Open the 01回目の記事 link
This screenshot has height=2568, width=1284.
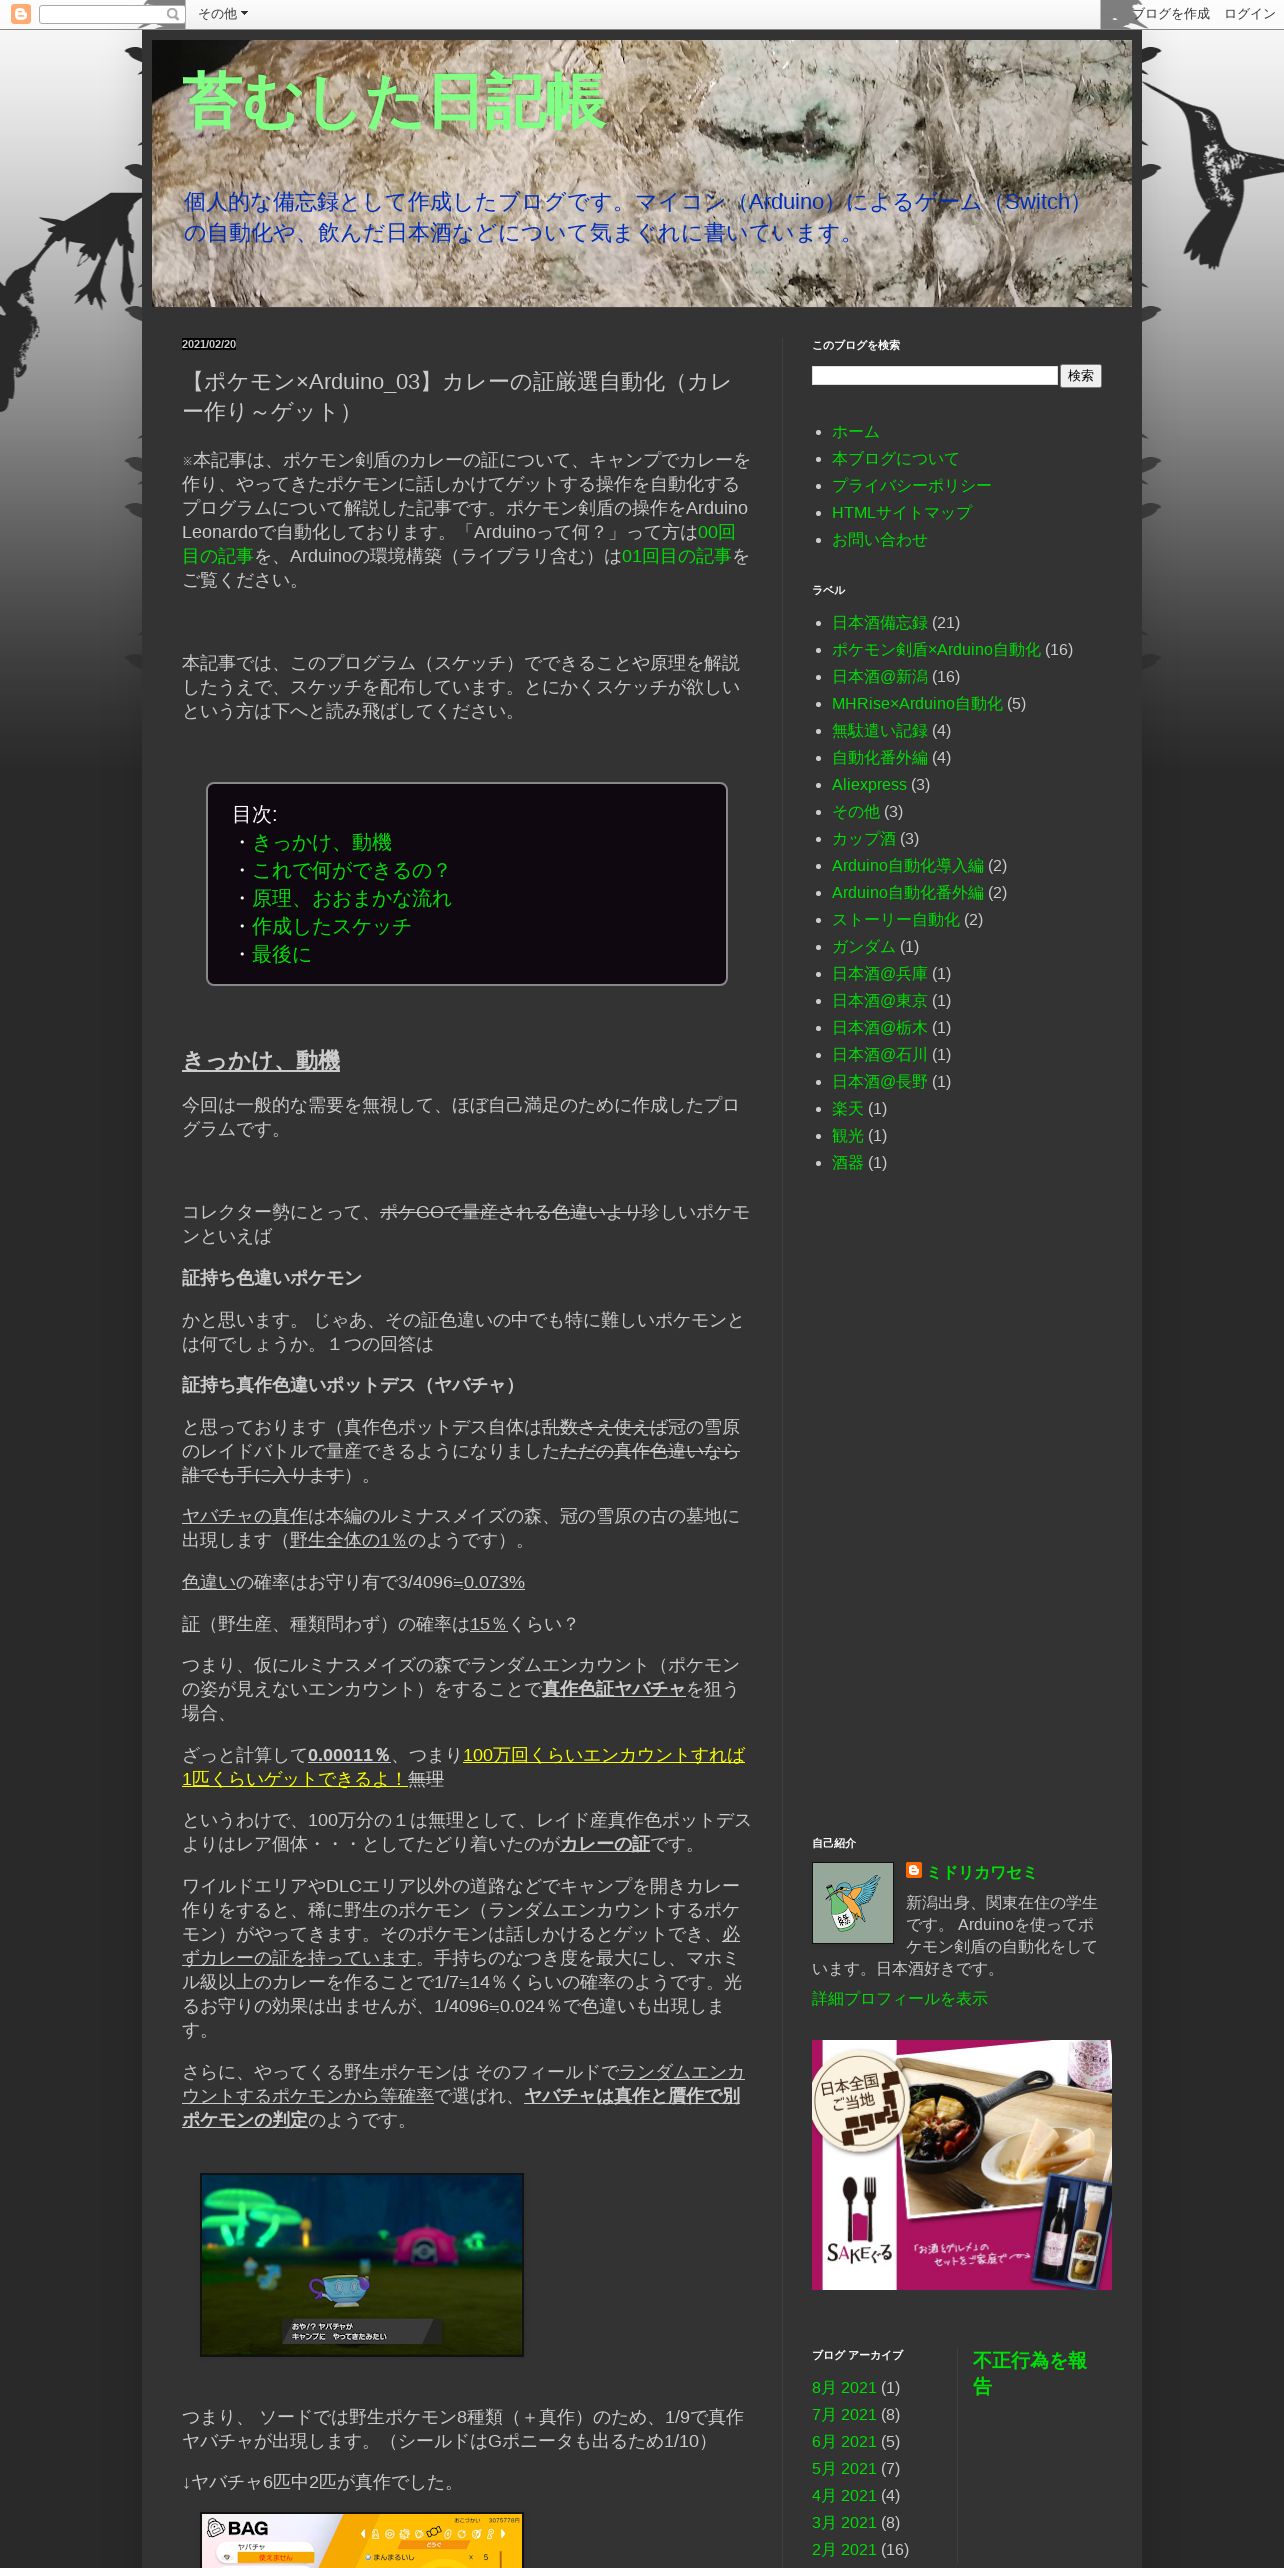[x=676, y=556]
